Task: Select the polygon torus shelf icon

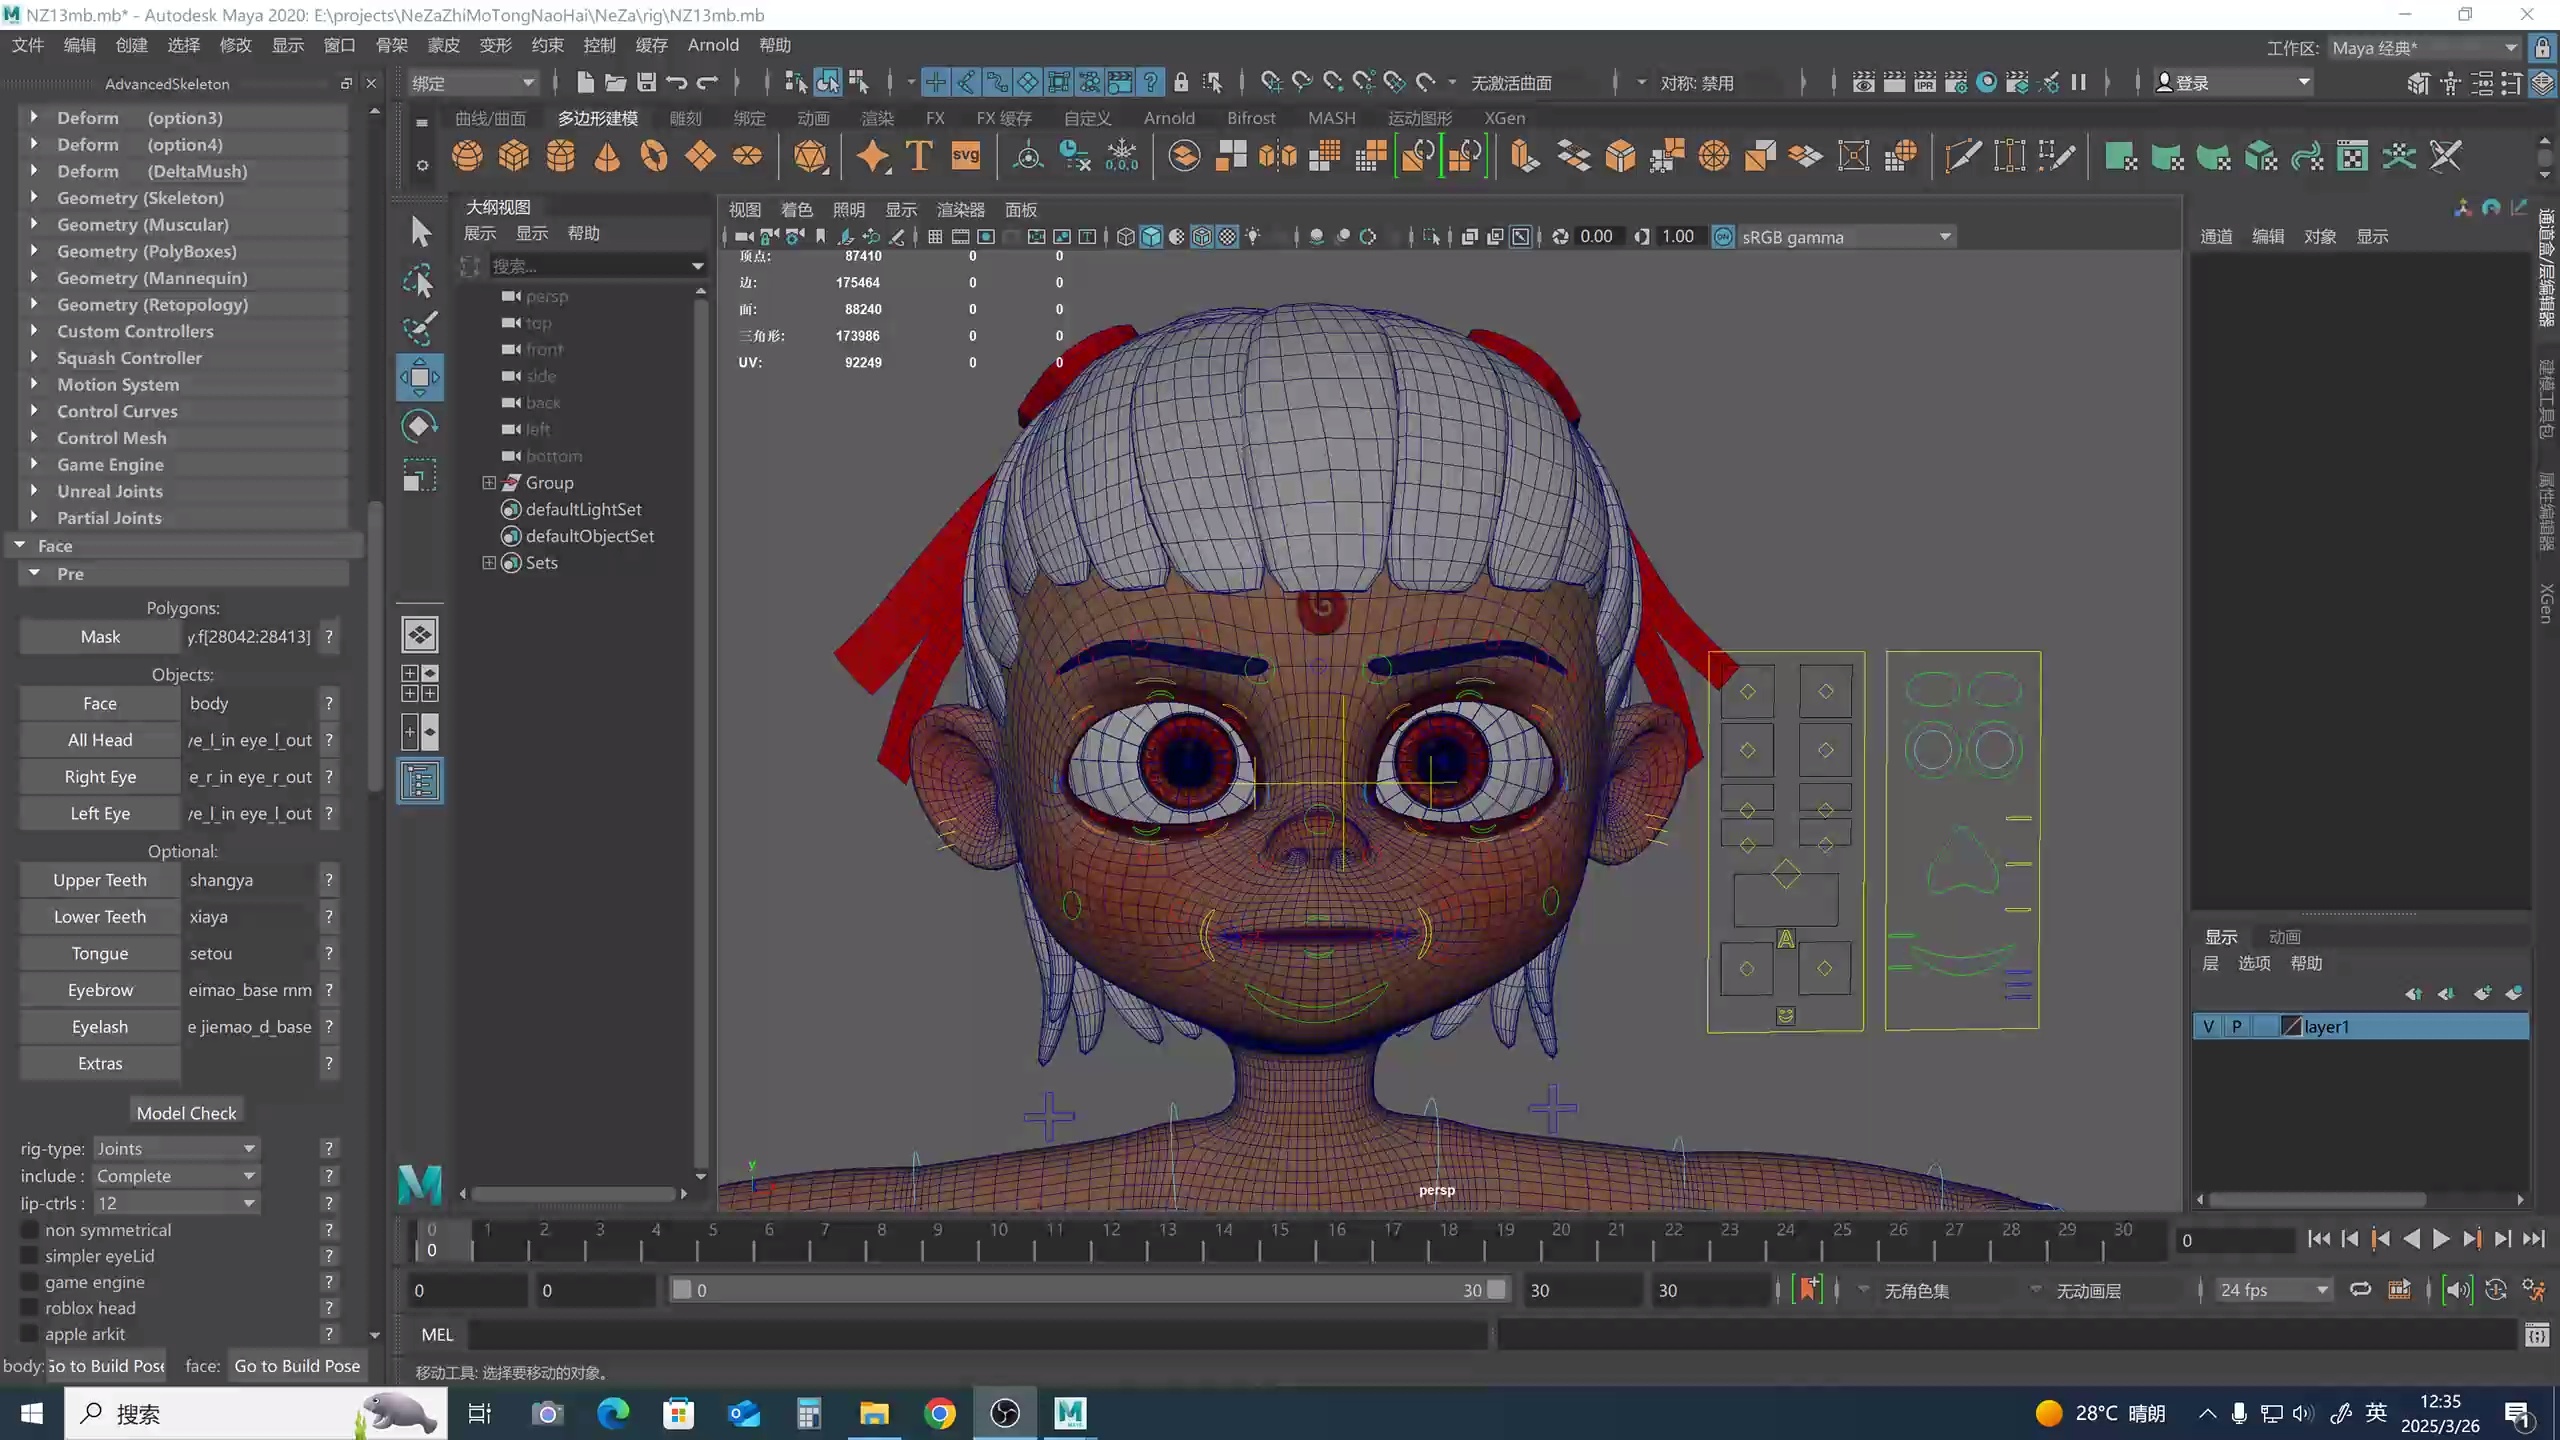Action: (x=653, y=156)
